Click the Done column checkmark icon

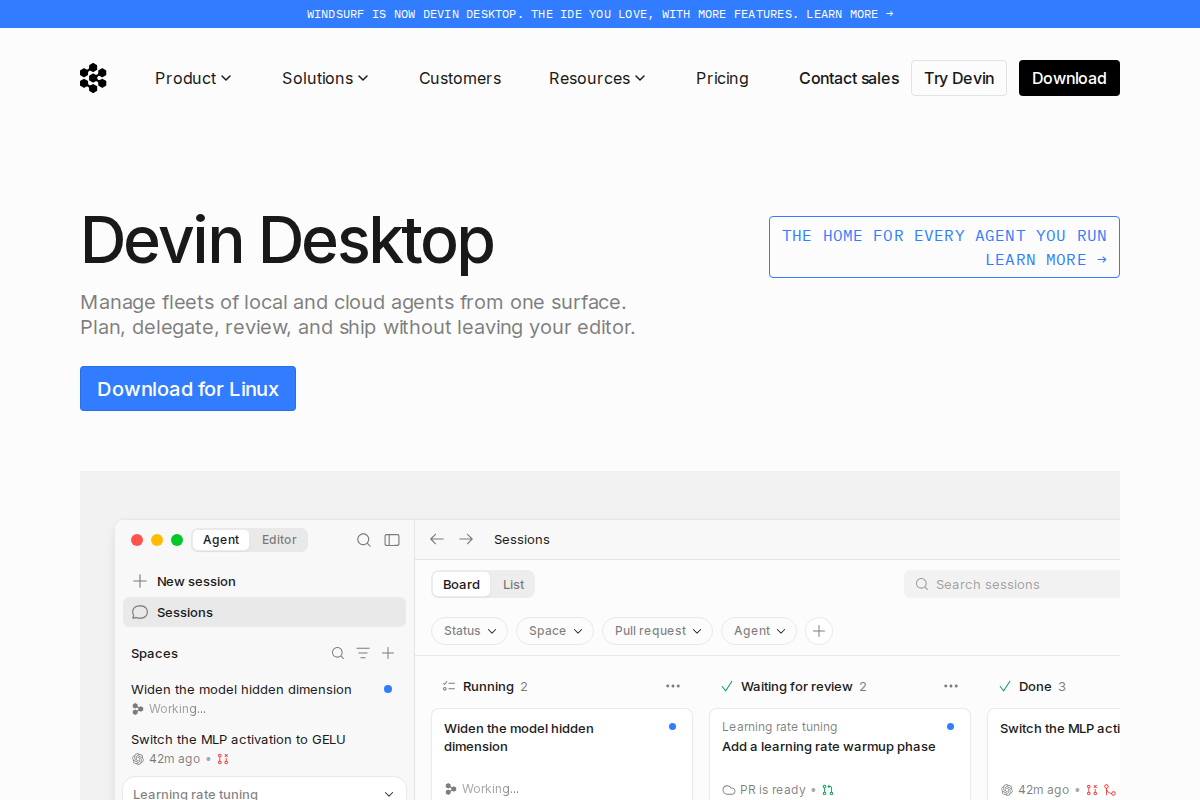point(1005,686)
